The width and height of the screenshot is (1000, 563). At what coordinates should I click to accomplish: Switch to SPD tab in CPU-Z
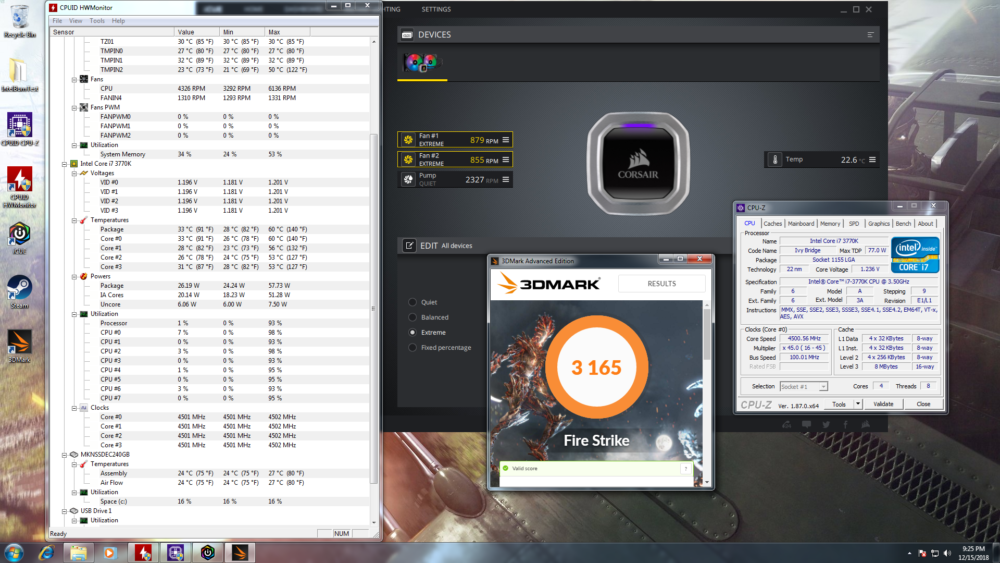coord(853,224)
